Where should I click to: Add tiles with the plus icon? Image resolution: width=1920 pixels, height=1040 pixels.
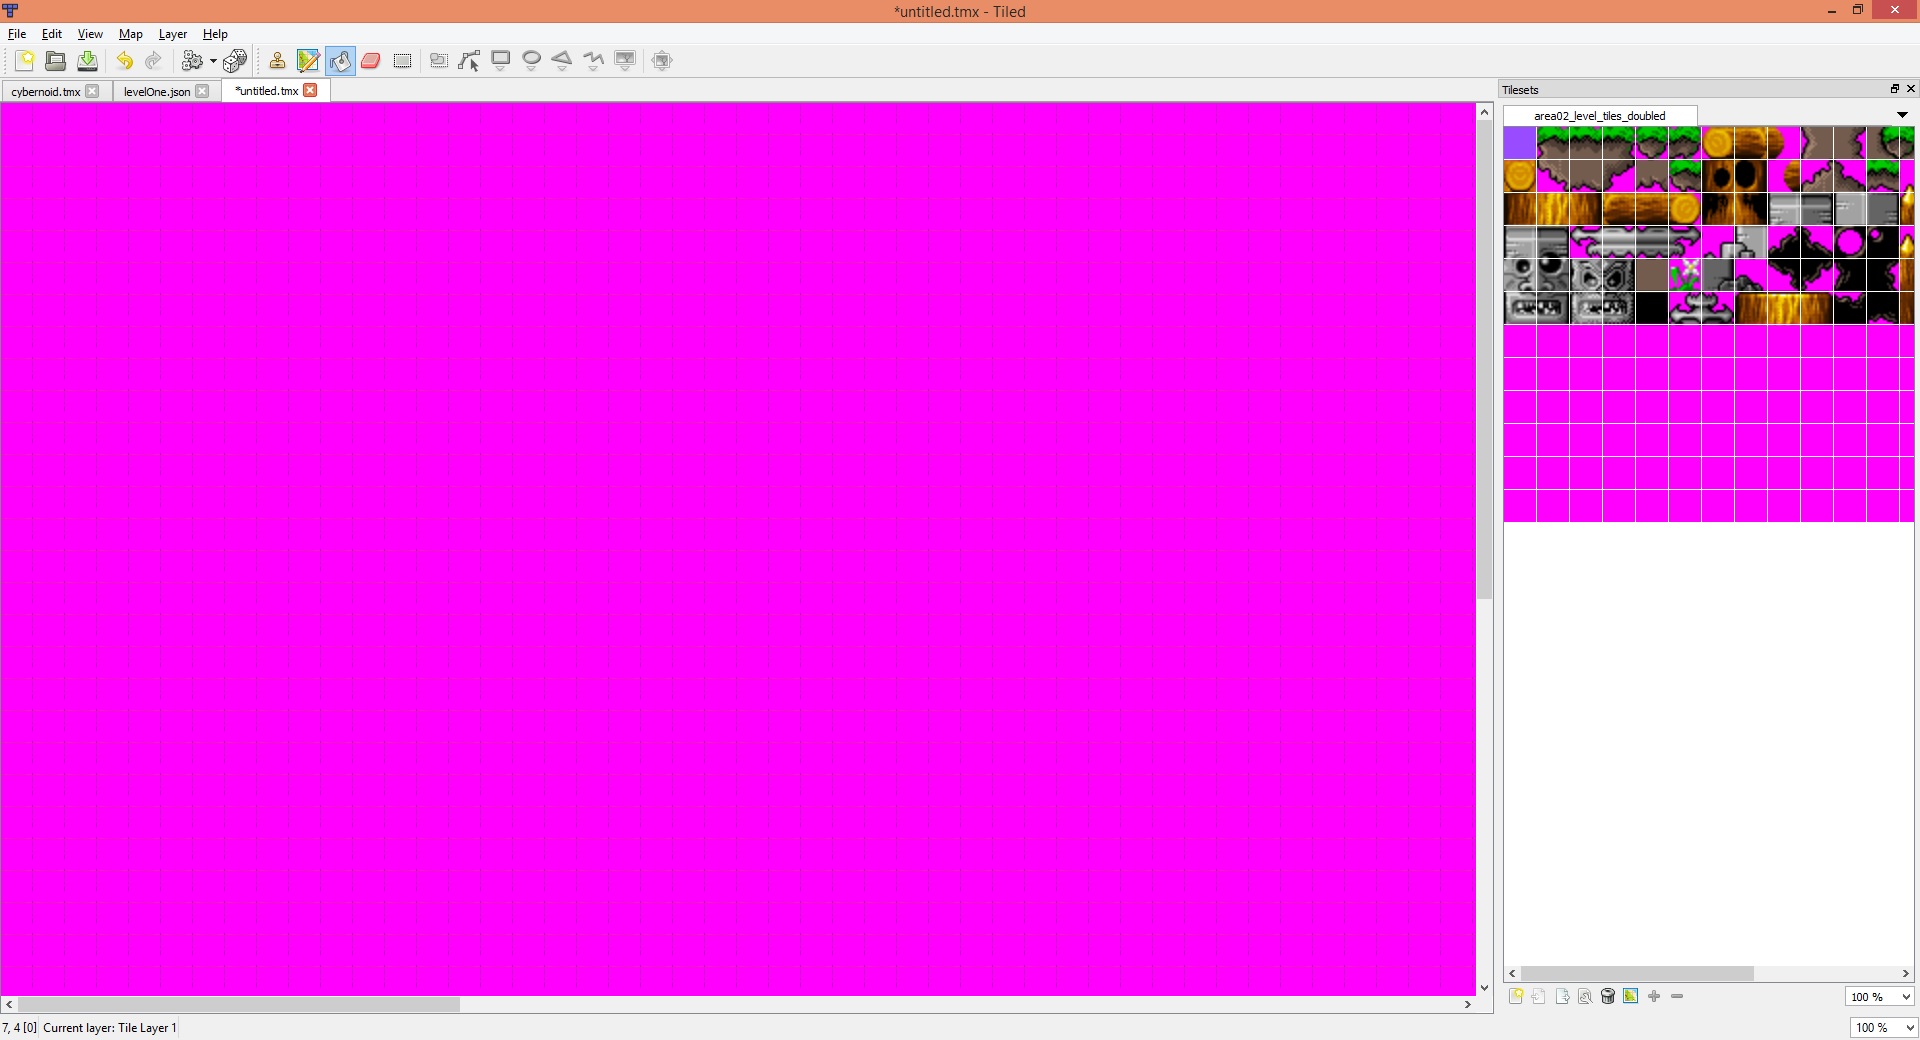coord(1654,997)
